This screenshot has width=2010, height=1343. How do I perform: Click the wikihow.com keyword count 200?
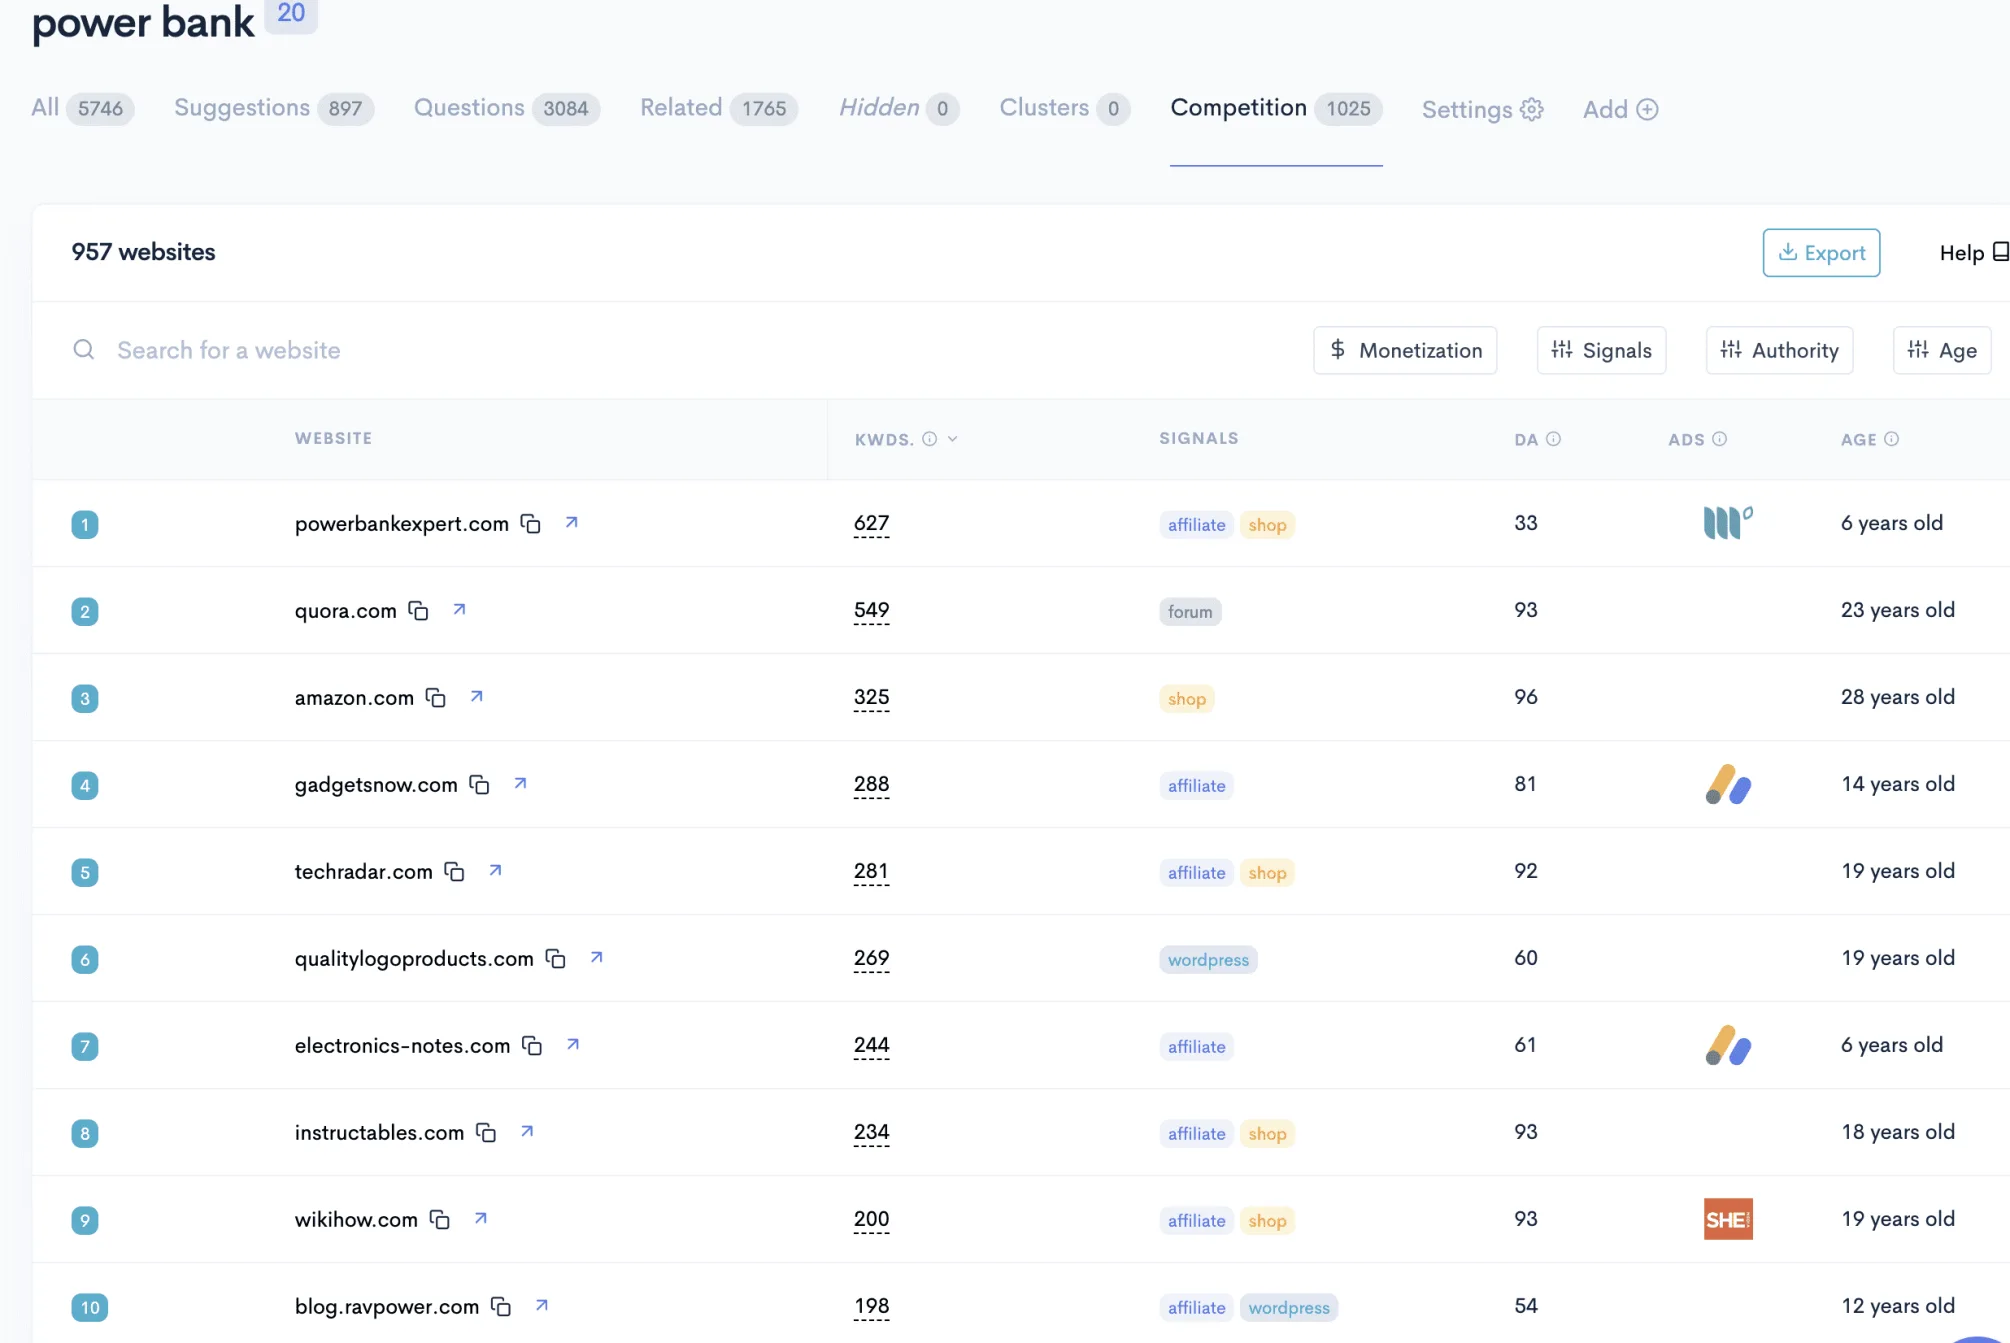(x=871, y=1219)
